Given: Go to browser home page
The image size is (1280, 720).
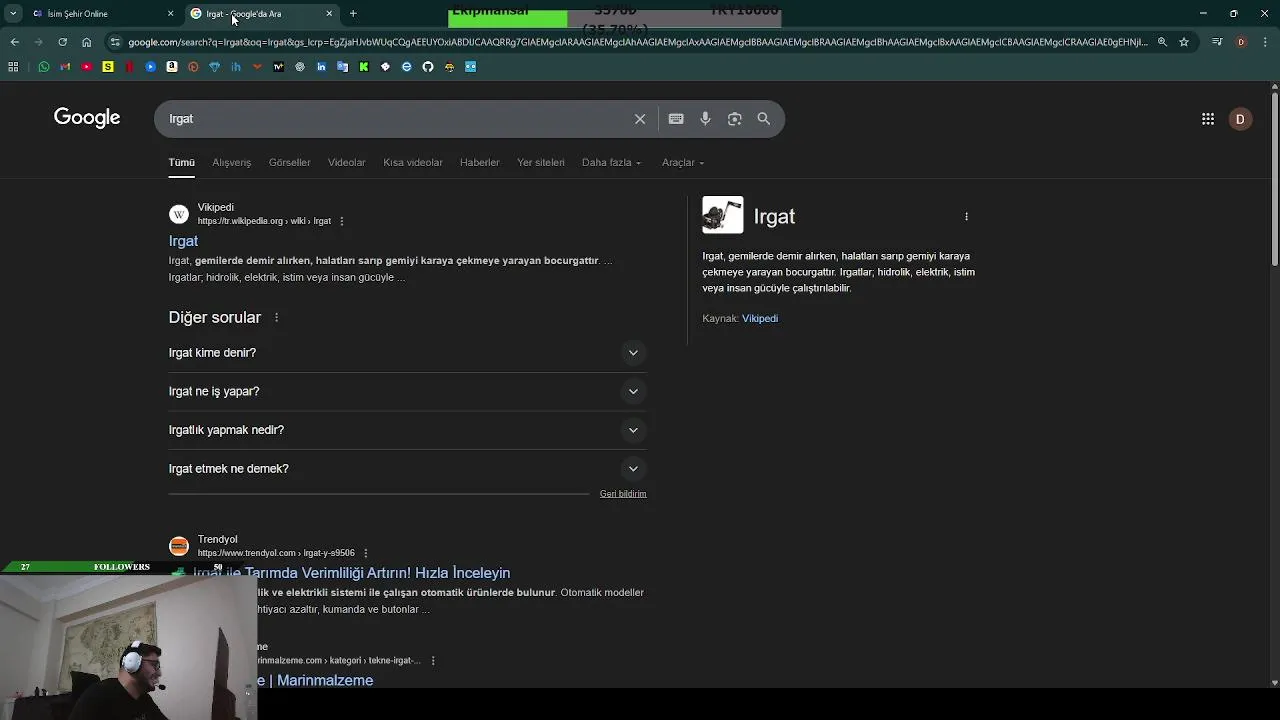Looking at the screenshot, I should click(86, 42).
